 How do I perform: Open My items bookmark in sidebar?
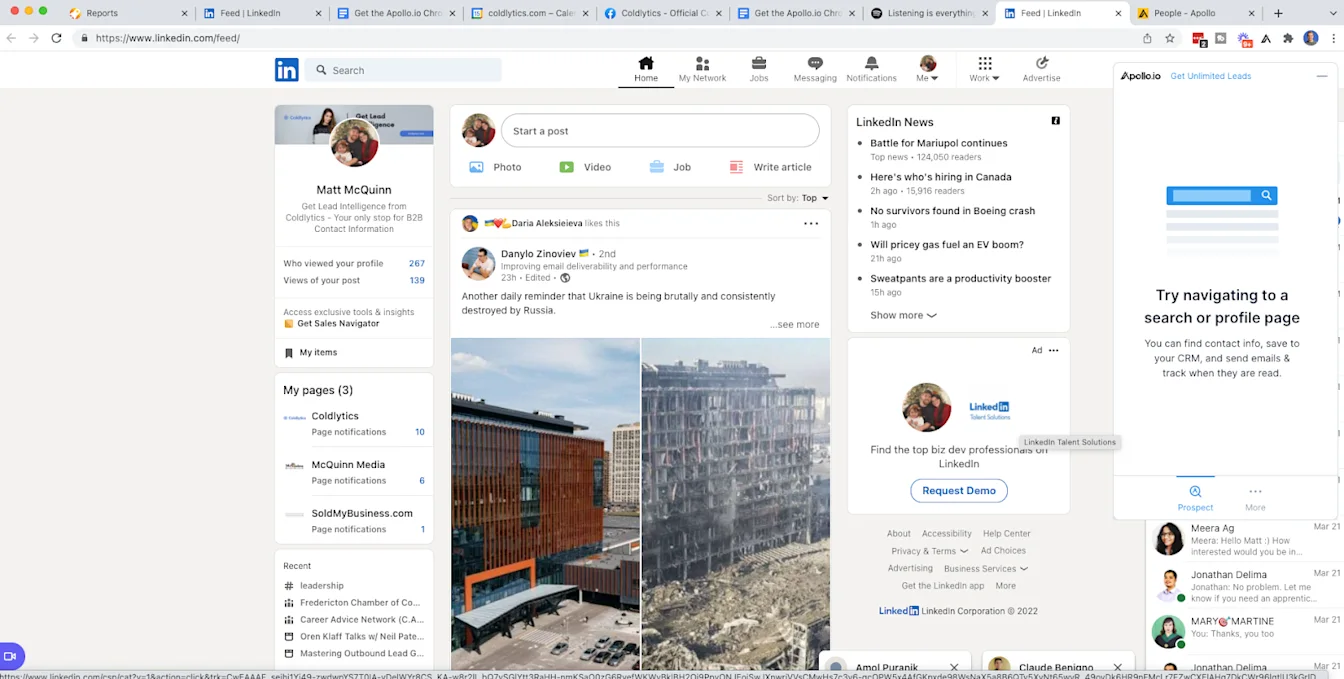pyautogui.click(x=311, y=352)
